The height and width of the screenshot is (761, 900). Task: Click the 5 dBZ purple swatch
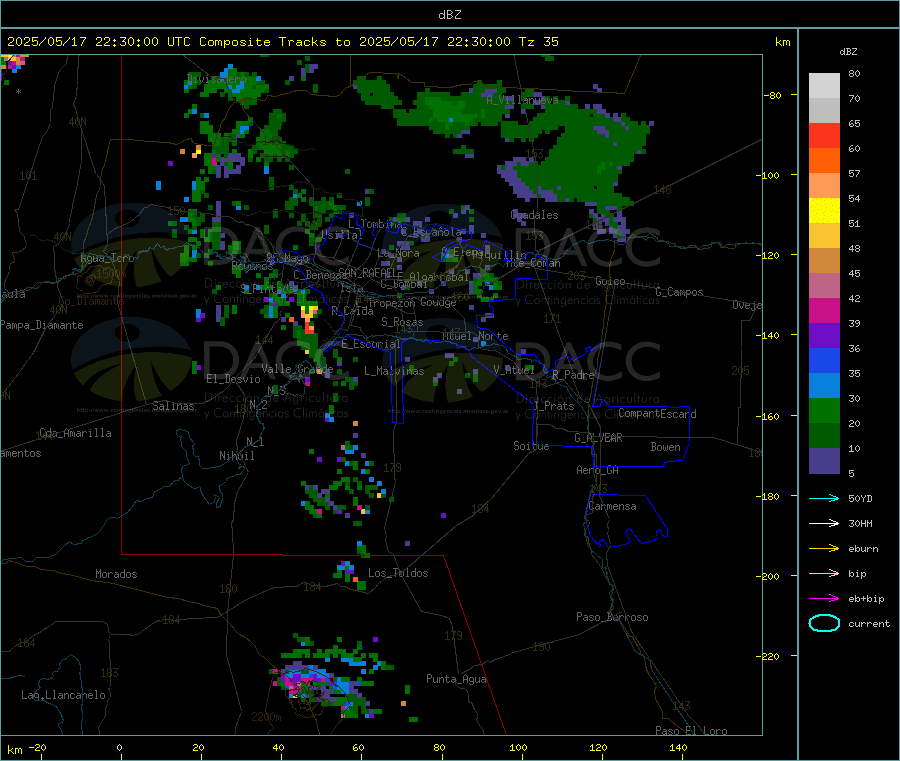(824, 460)
